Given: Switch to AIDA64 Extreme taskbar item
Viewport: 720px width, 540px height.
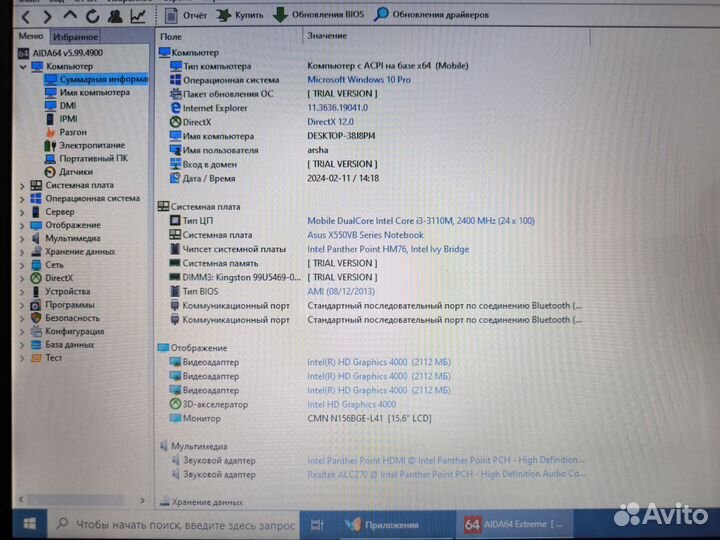Looking at the screenshot, I should pos(513,524).
